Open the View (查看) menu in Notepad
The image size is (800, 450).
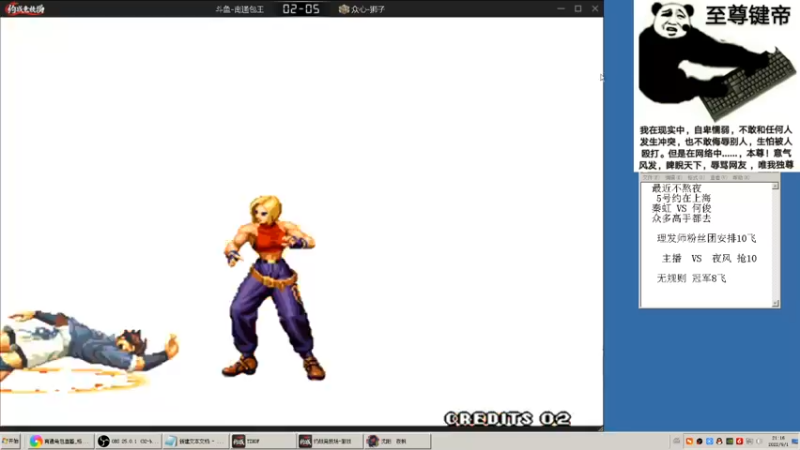718,178
